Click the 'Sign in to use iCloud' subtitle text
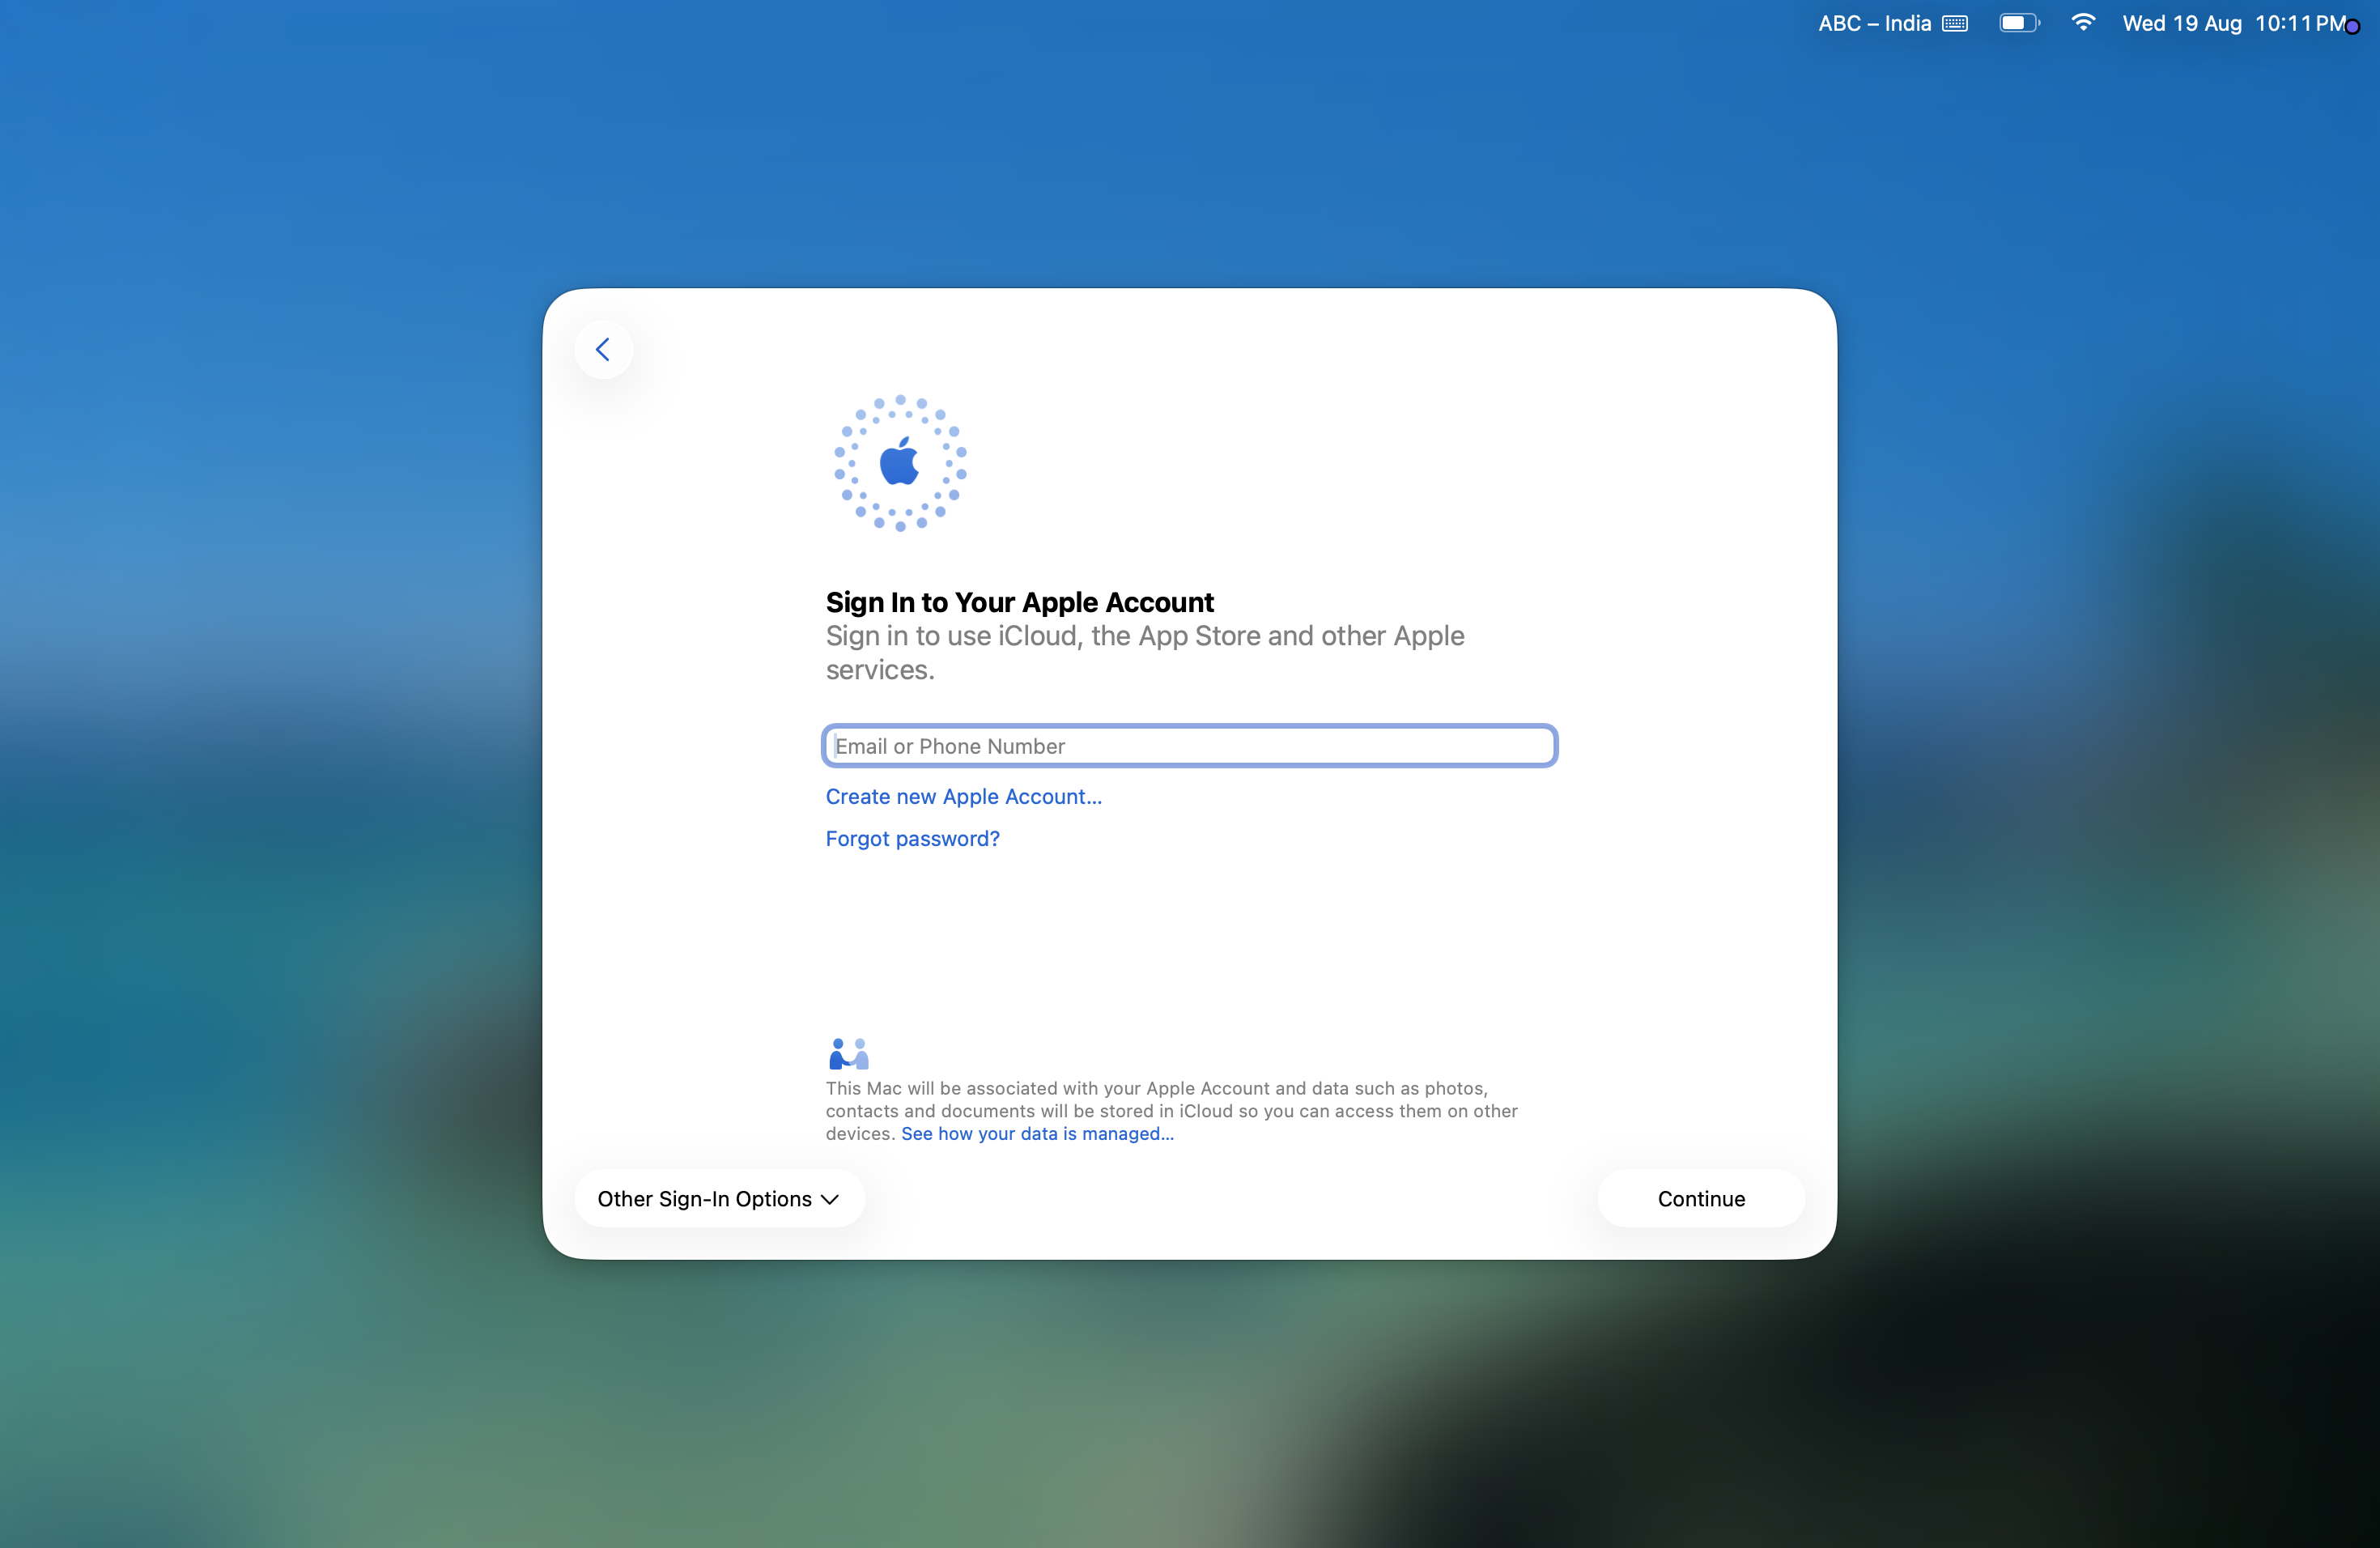This screenshot has width=2380, height=1548. coord(1145,652)
